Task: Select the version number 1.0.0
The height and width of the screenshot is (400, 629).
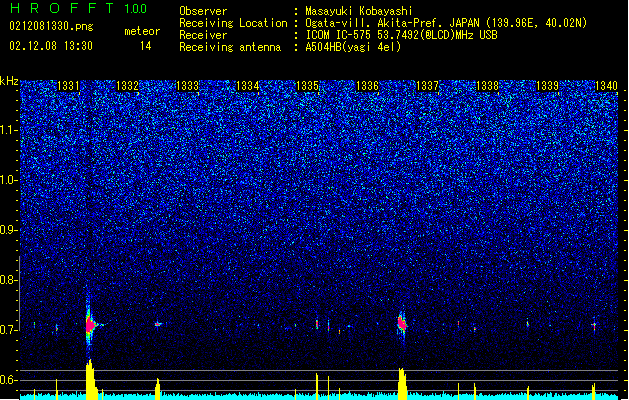Action: coord(135,9)
